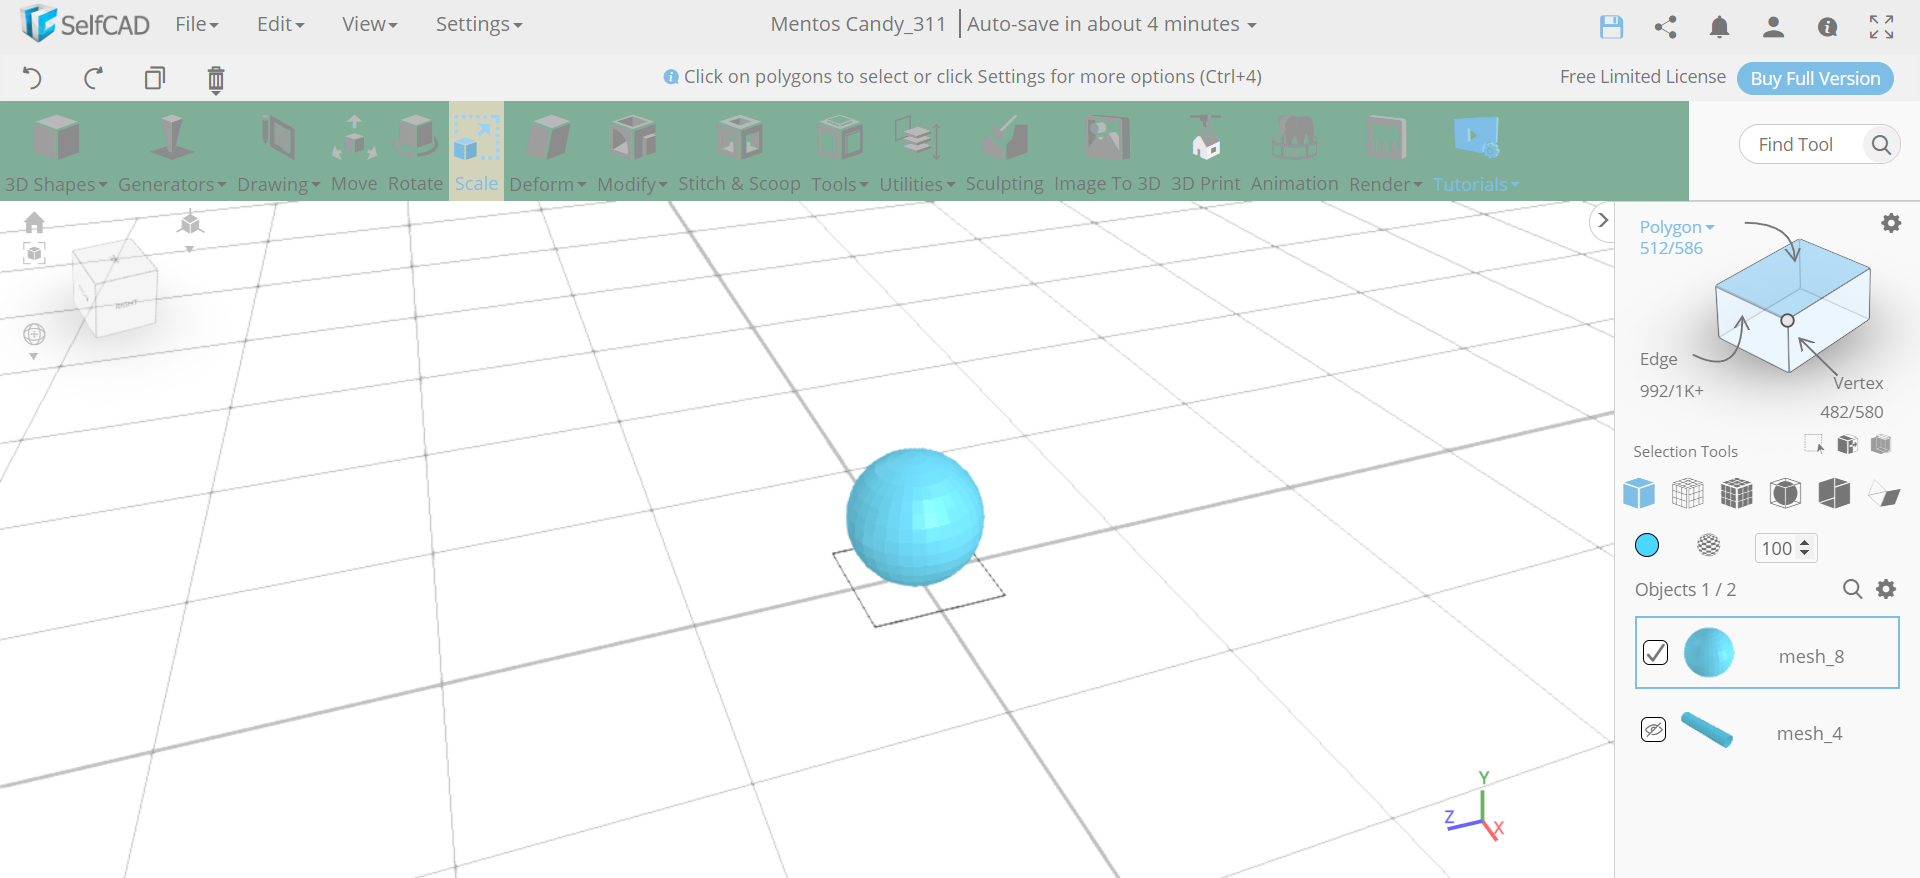Open the 3D Print tool
The width and height of the screenshot is (1920, 878).
point(1205,152)
